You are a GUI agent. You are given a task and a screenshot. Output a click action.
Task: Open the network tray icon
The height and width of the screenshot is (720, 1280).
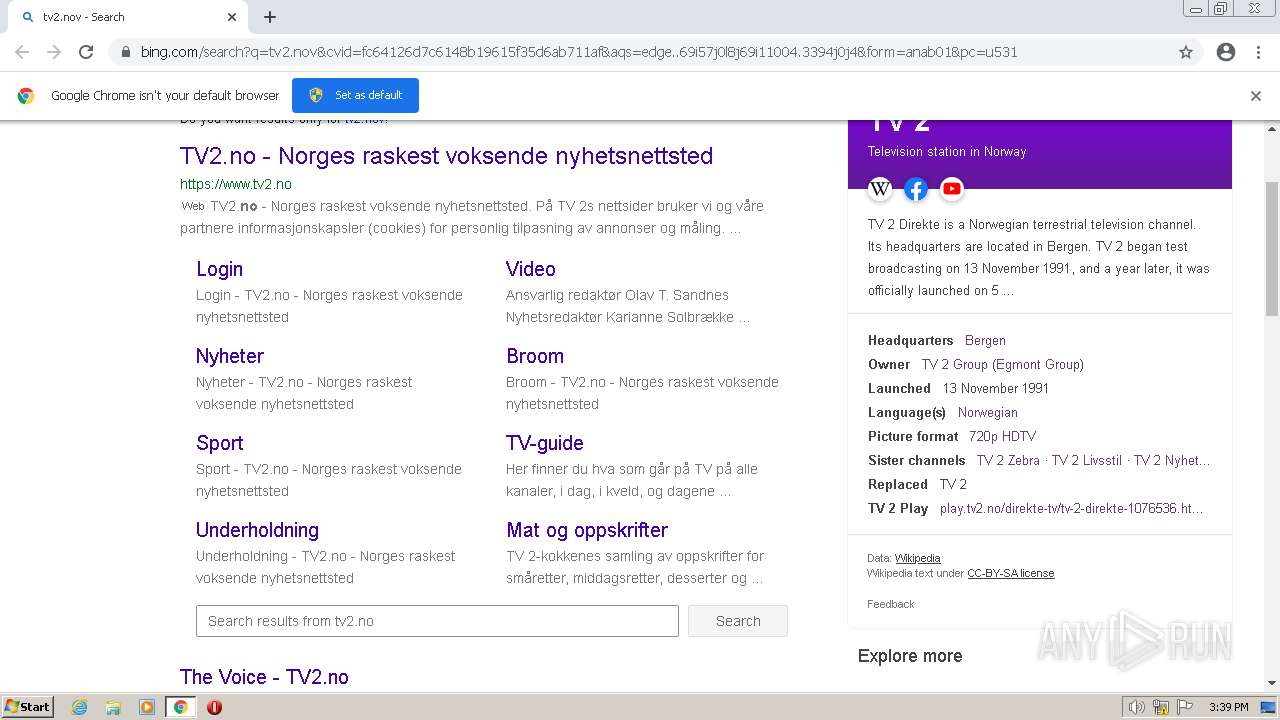pyautogui.click(x=1161, y=707)
